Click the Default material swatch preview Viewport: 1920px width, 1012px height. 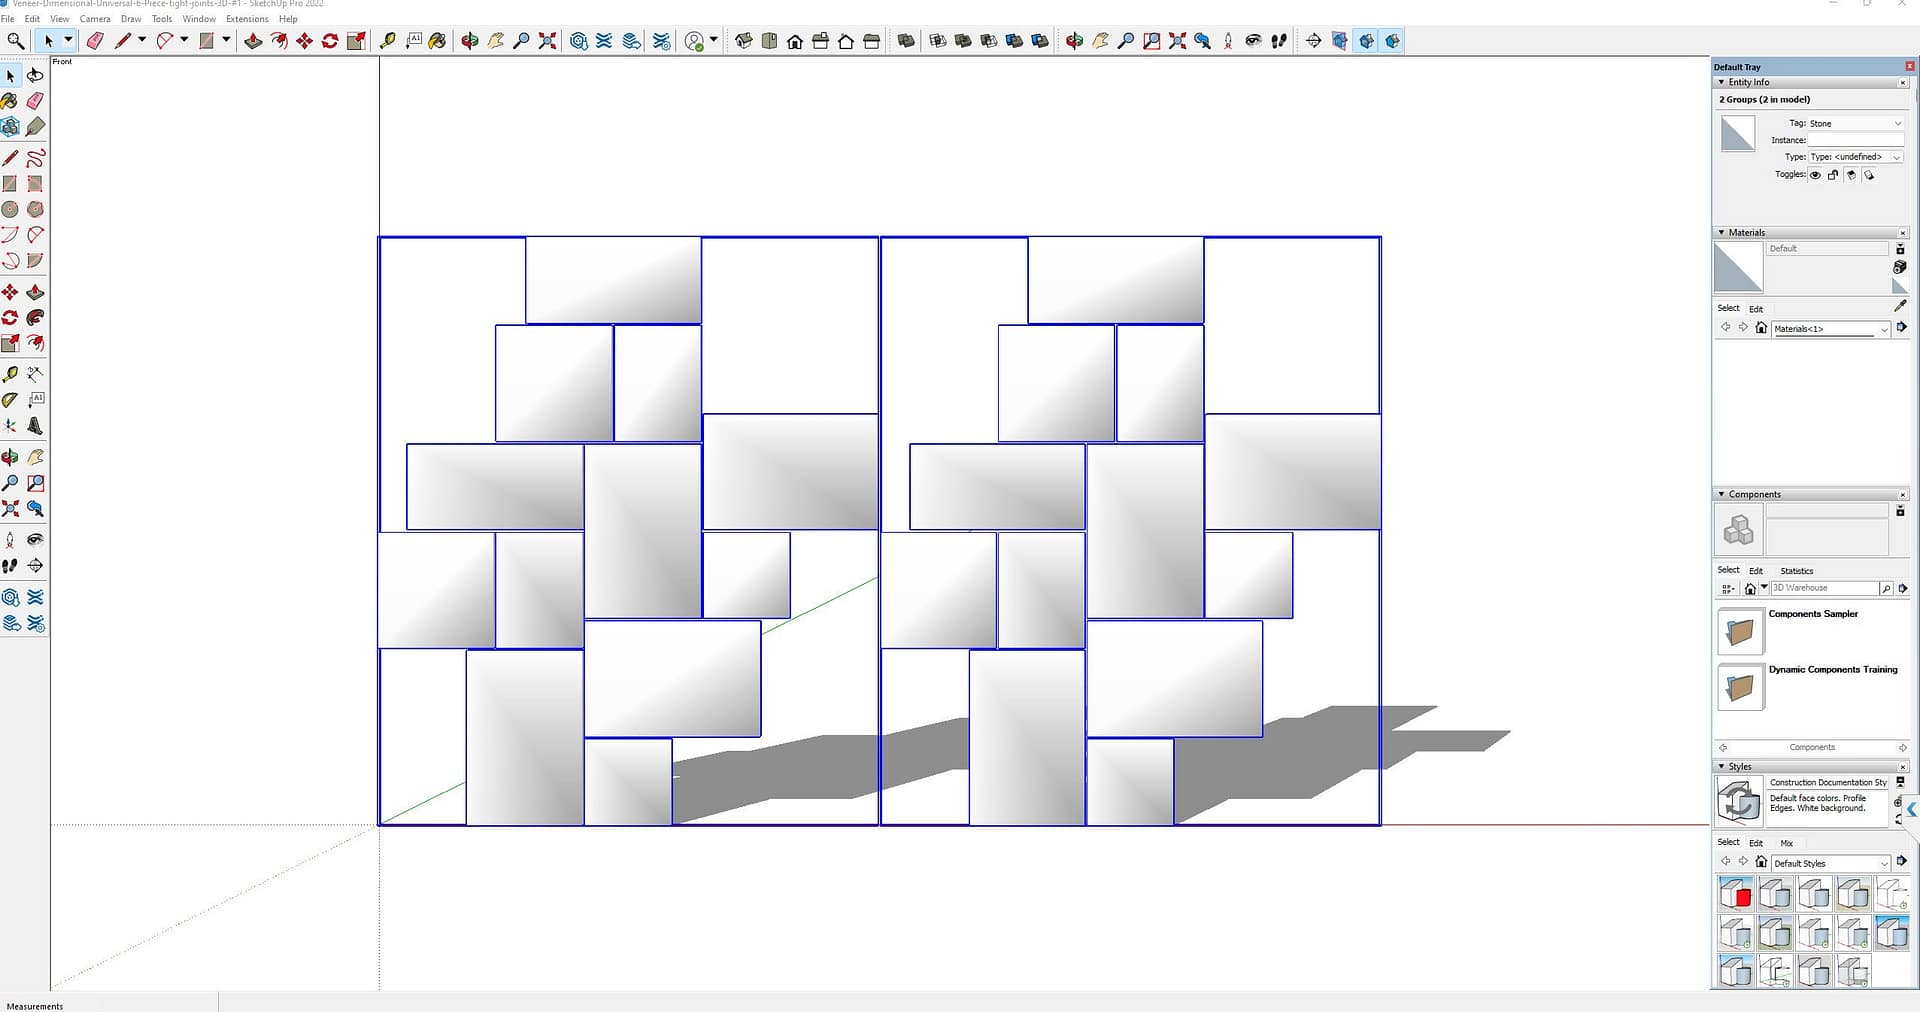[1737, 267]
